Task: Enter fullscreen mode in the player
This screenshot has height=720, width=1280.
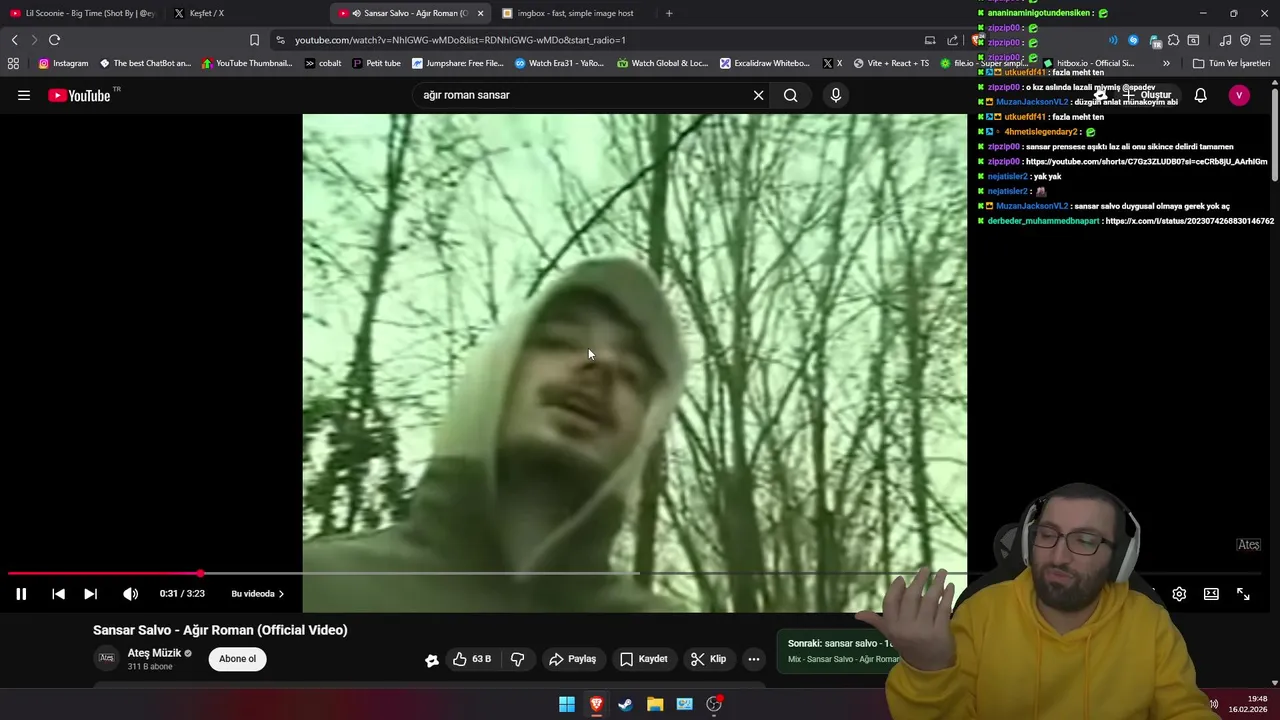Action: tap(1243, 594)
